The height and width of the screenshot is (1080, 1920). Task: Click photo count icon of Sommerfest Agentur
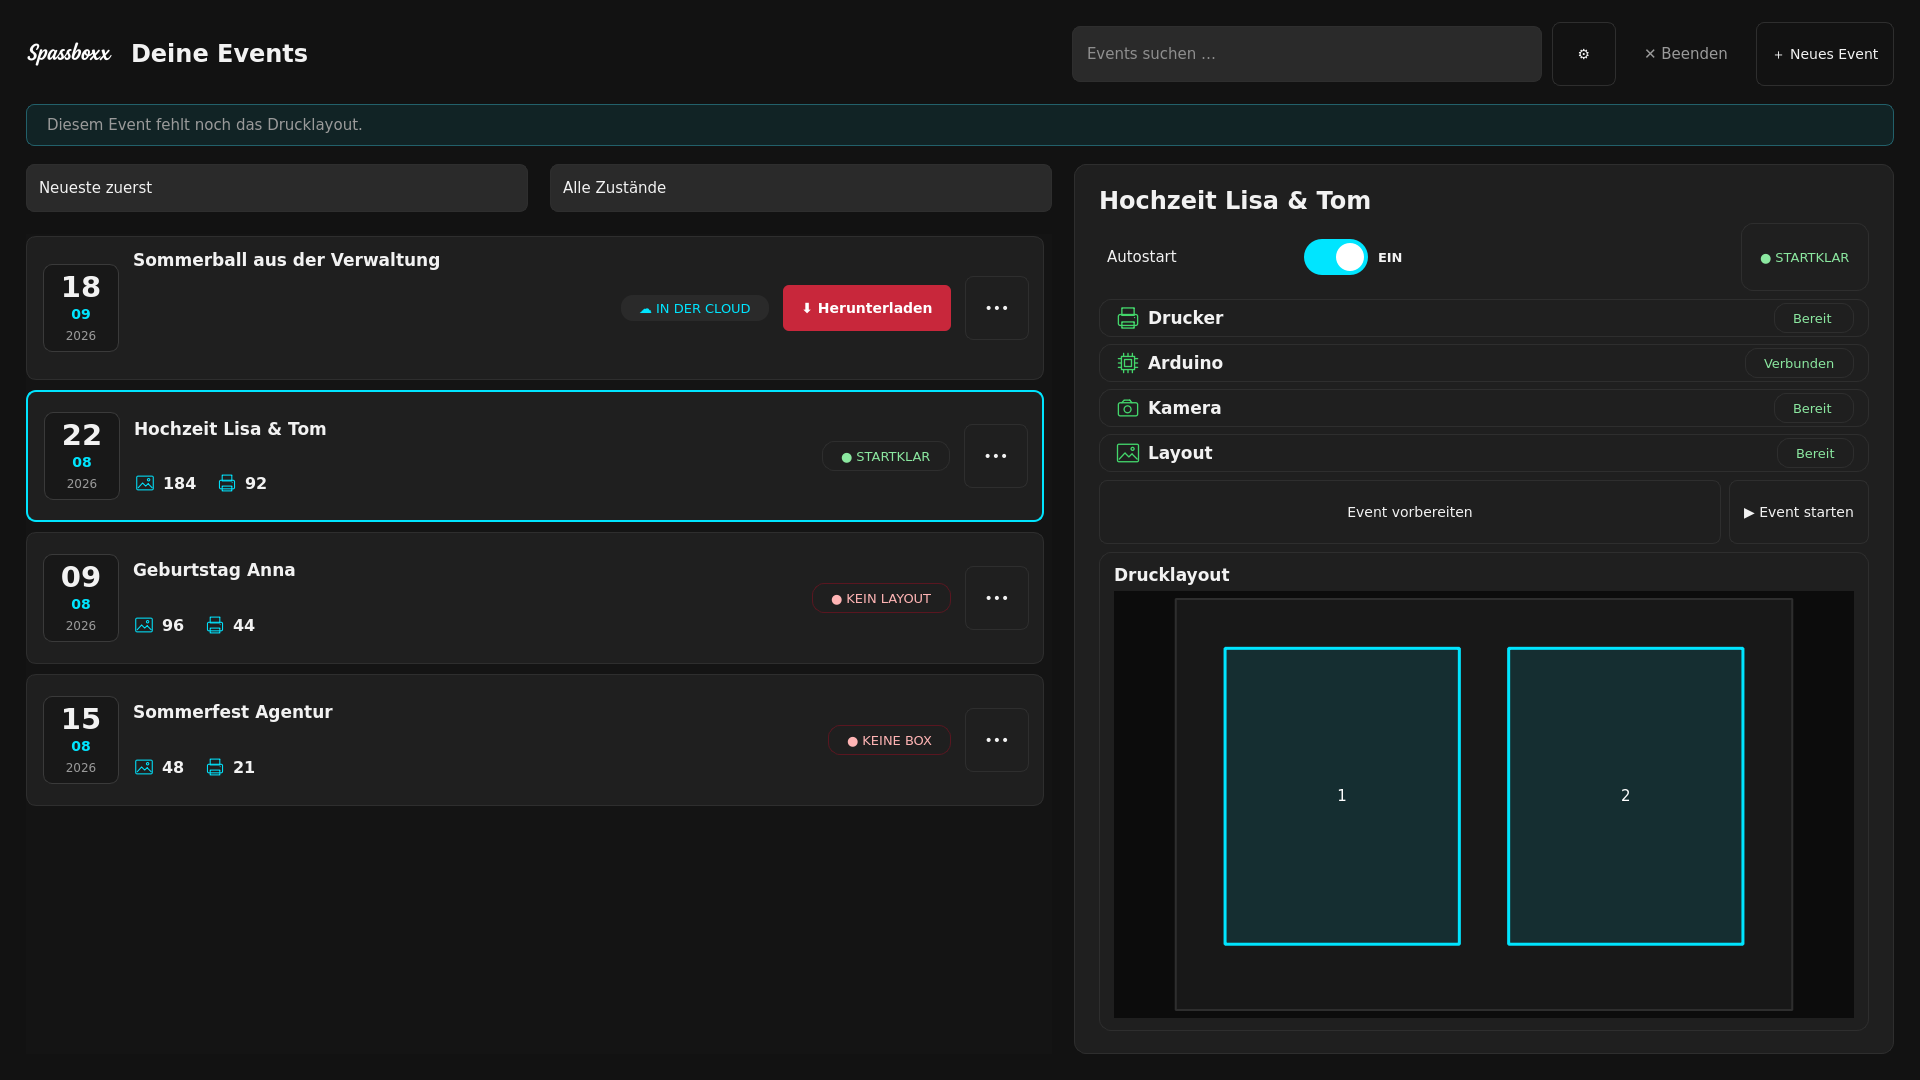[144, 767]
